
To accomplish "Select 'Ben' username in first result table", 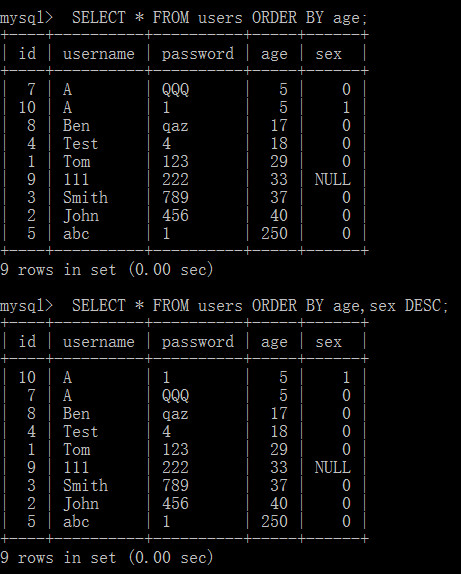I will pyautogui.click(x=76, y=126).
